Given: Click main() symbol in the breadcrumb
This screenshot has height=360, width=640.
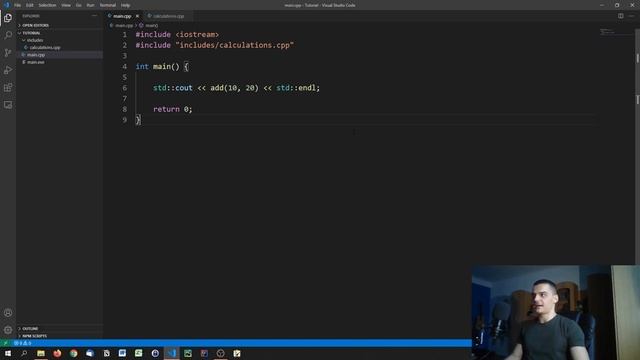Looking at the screenshot, I should click(x=151, y=25).
